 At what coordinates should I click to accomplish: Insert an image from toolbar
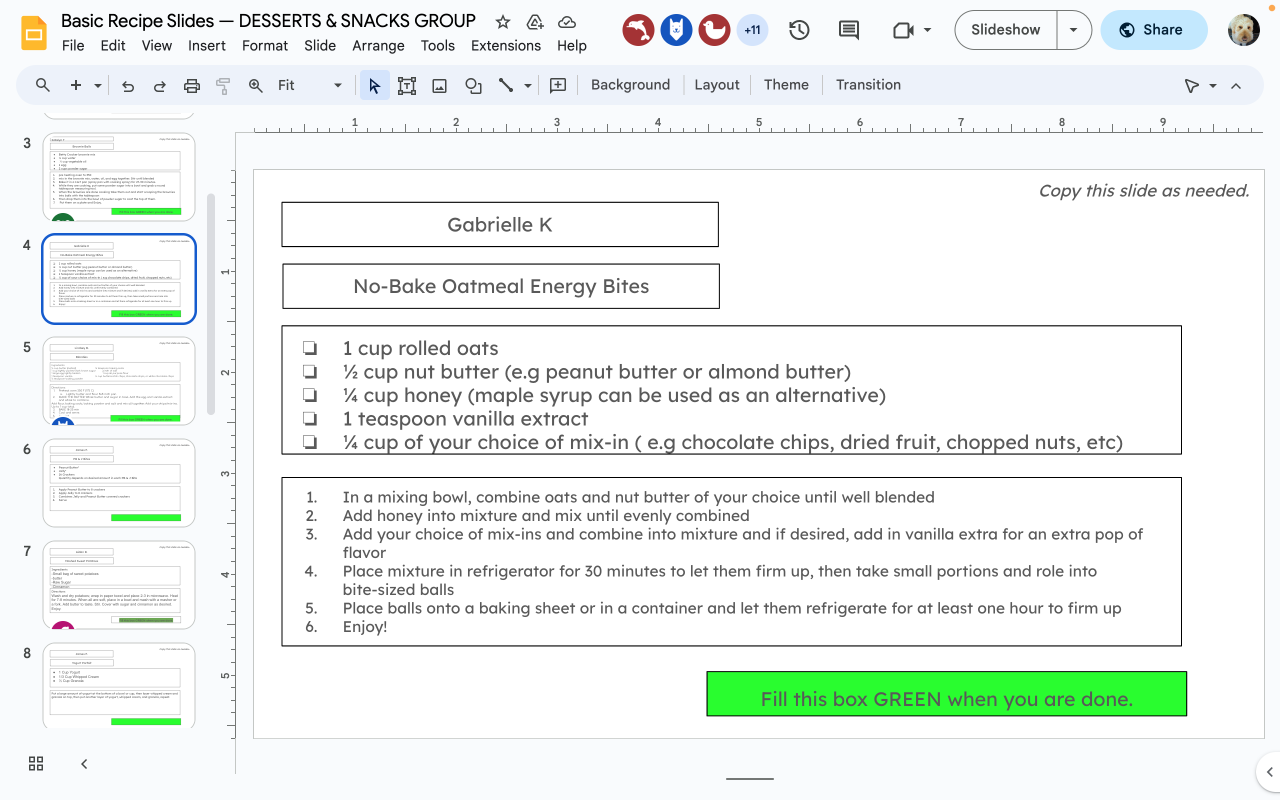click(x=439, y=85)
